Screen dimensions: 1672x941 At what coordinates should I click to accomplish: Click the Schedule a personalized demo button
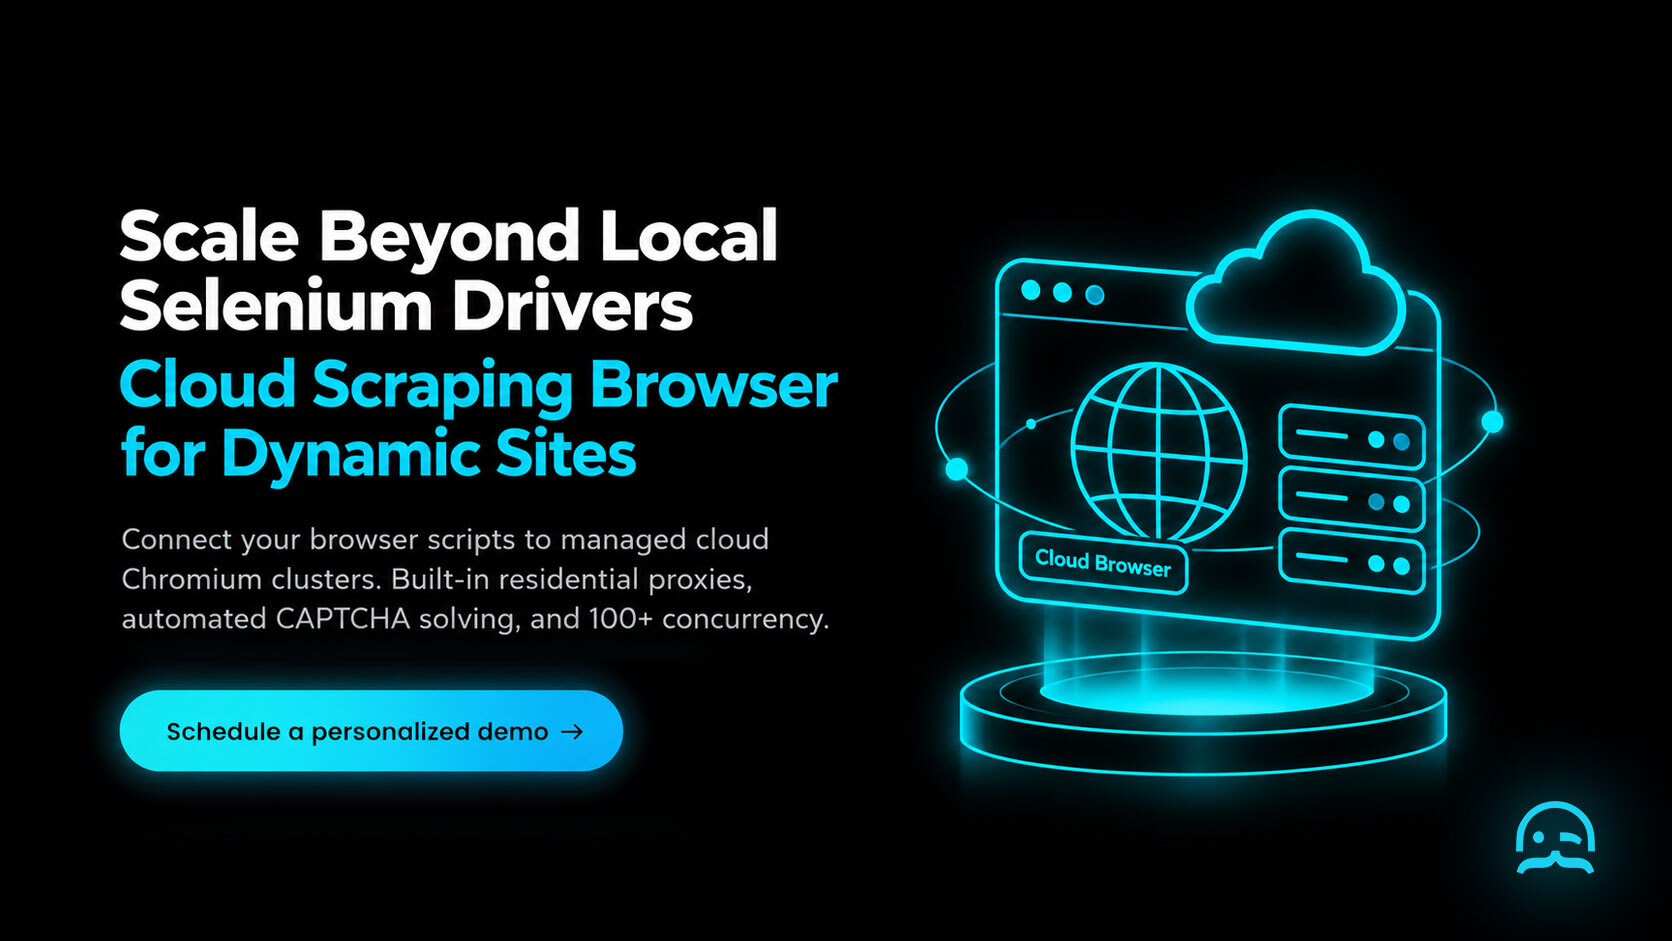click(371, 731)
